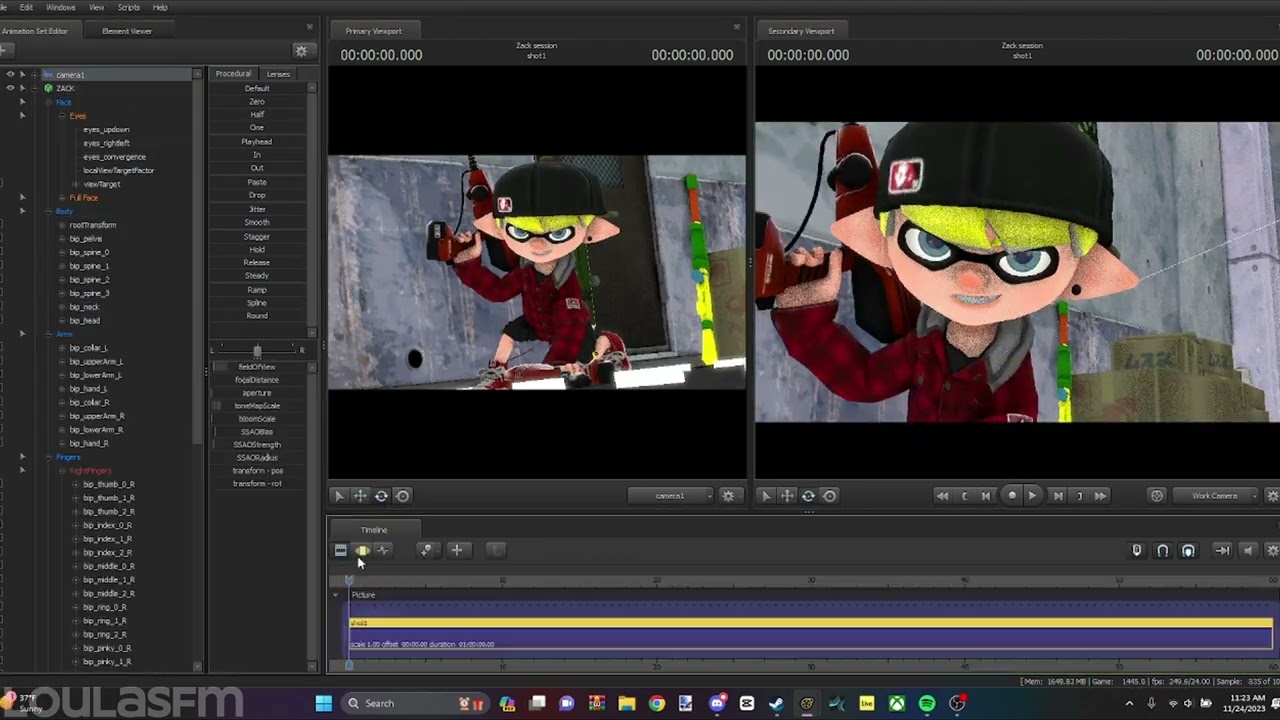Image resolution: width=1280 pixels, height=720 pixels.
Task: Select the primary viewport screen tool
Action: (402, 496)
